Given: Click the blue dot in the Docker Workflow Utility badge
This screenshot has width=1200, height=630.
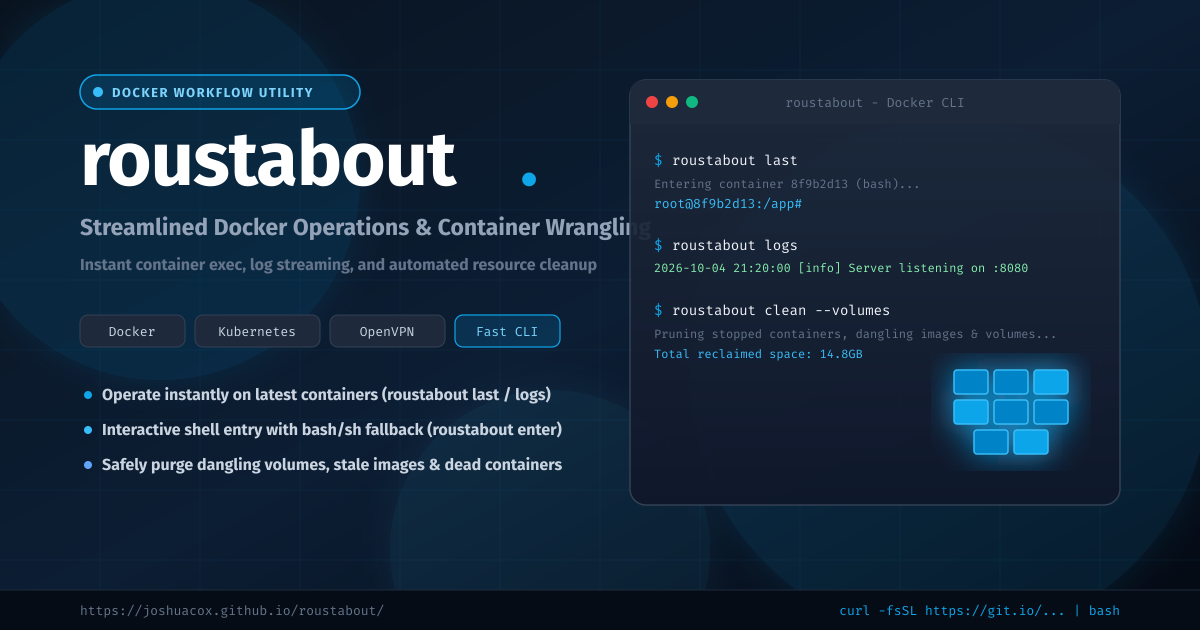Looking at the screenshot, I should tap(98, 92).
